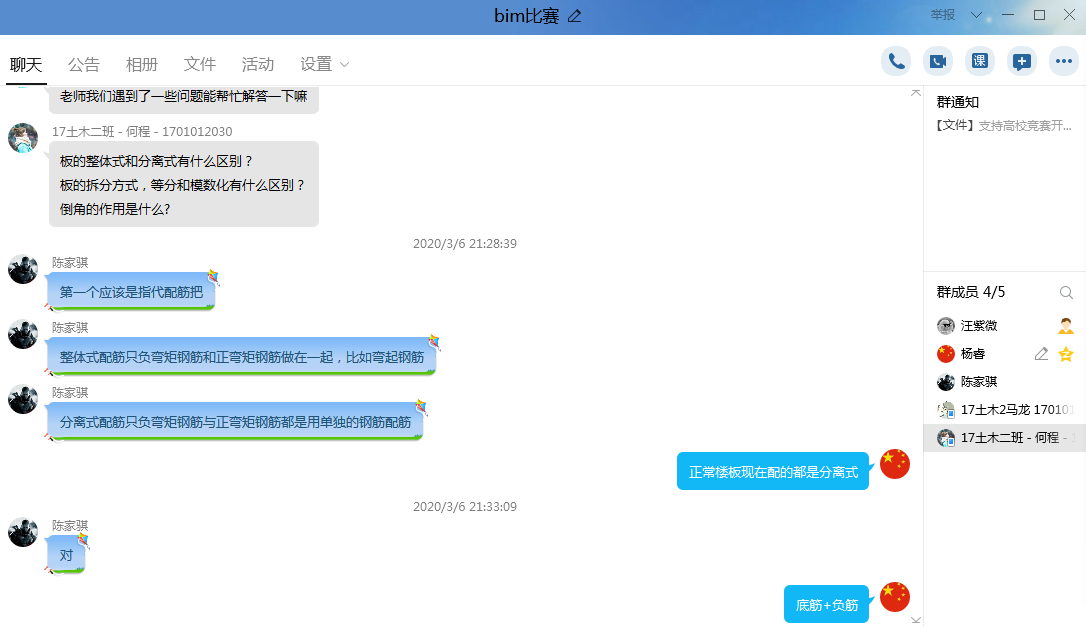Click the edit pencil beside 杨睿

[x=1041, y=354]
